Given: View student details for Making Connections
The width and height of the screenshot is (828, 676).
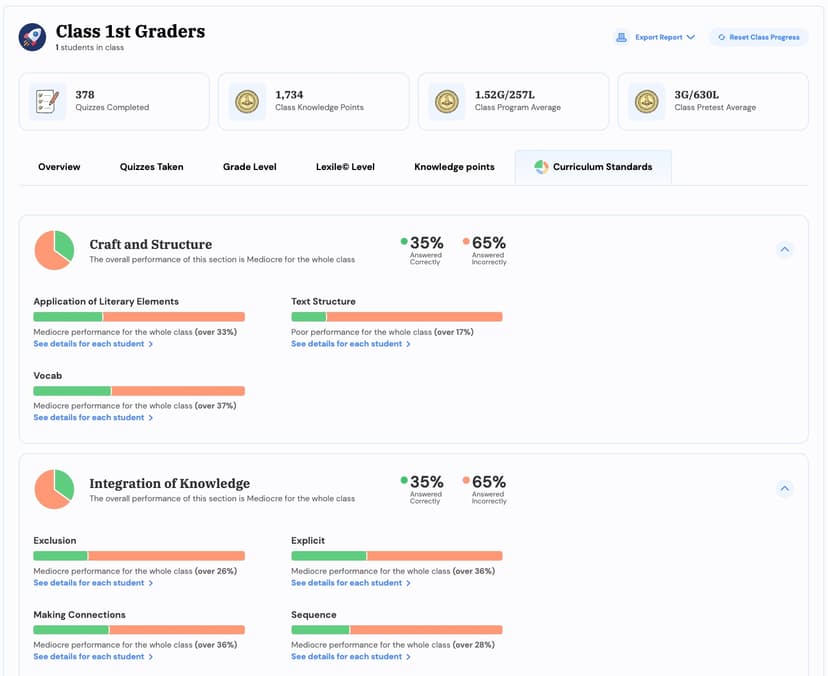Looking at the screenshot, I should pyautogui.click(x=93, y=657).
